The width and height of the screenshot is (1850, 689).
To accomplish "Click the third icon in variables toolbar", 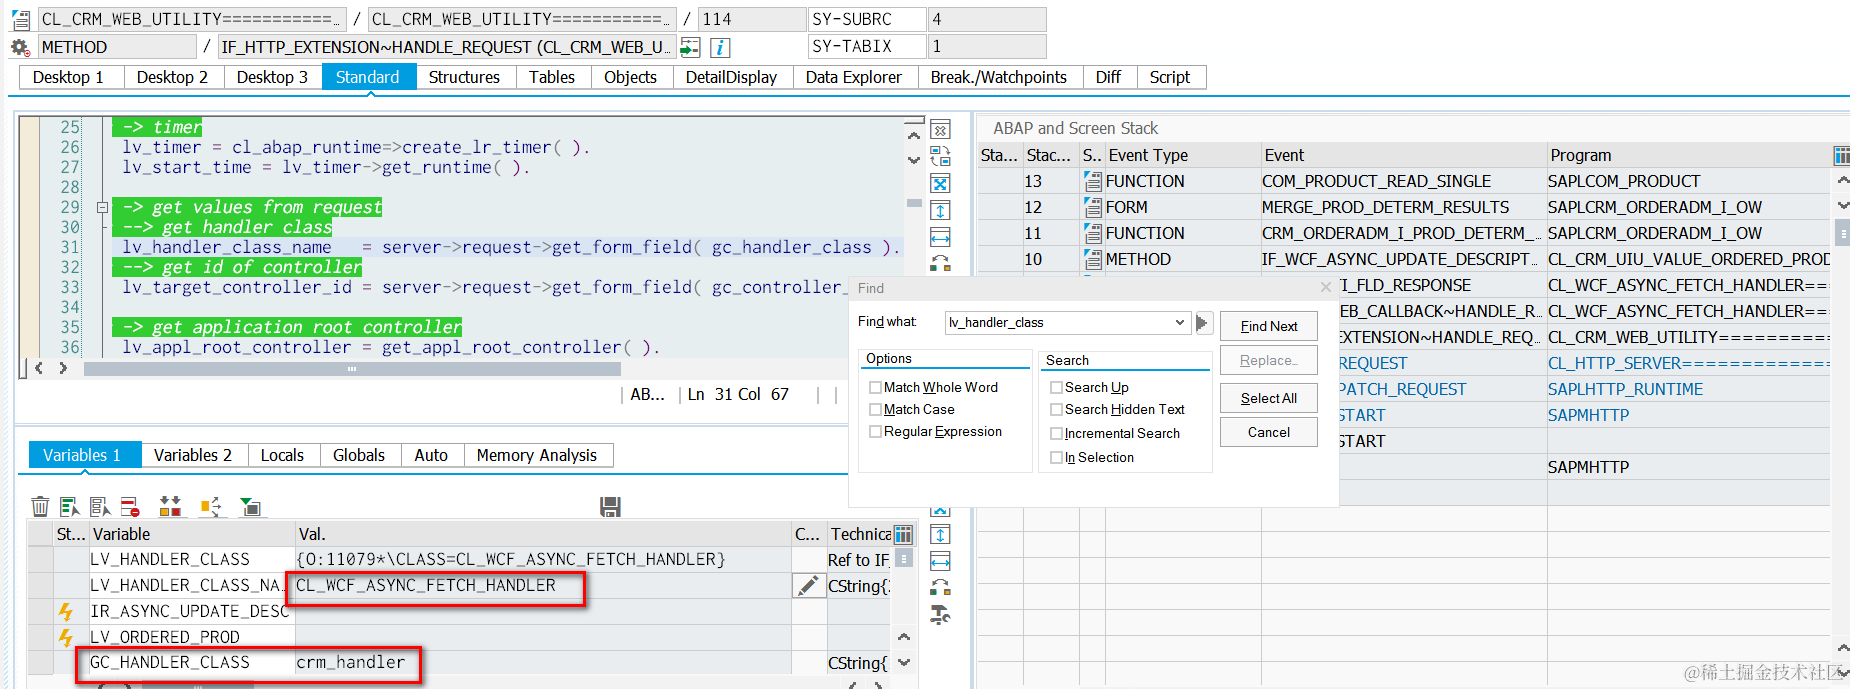I will tap(100, 507).
